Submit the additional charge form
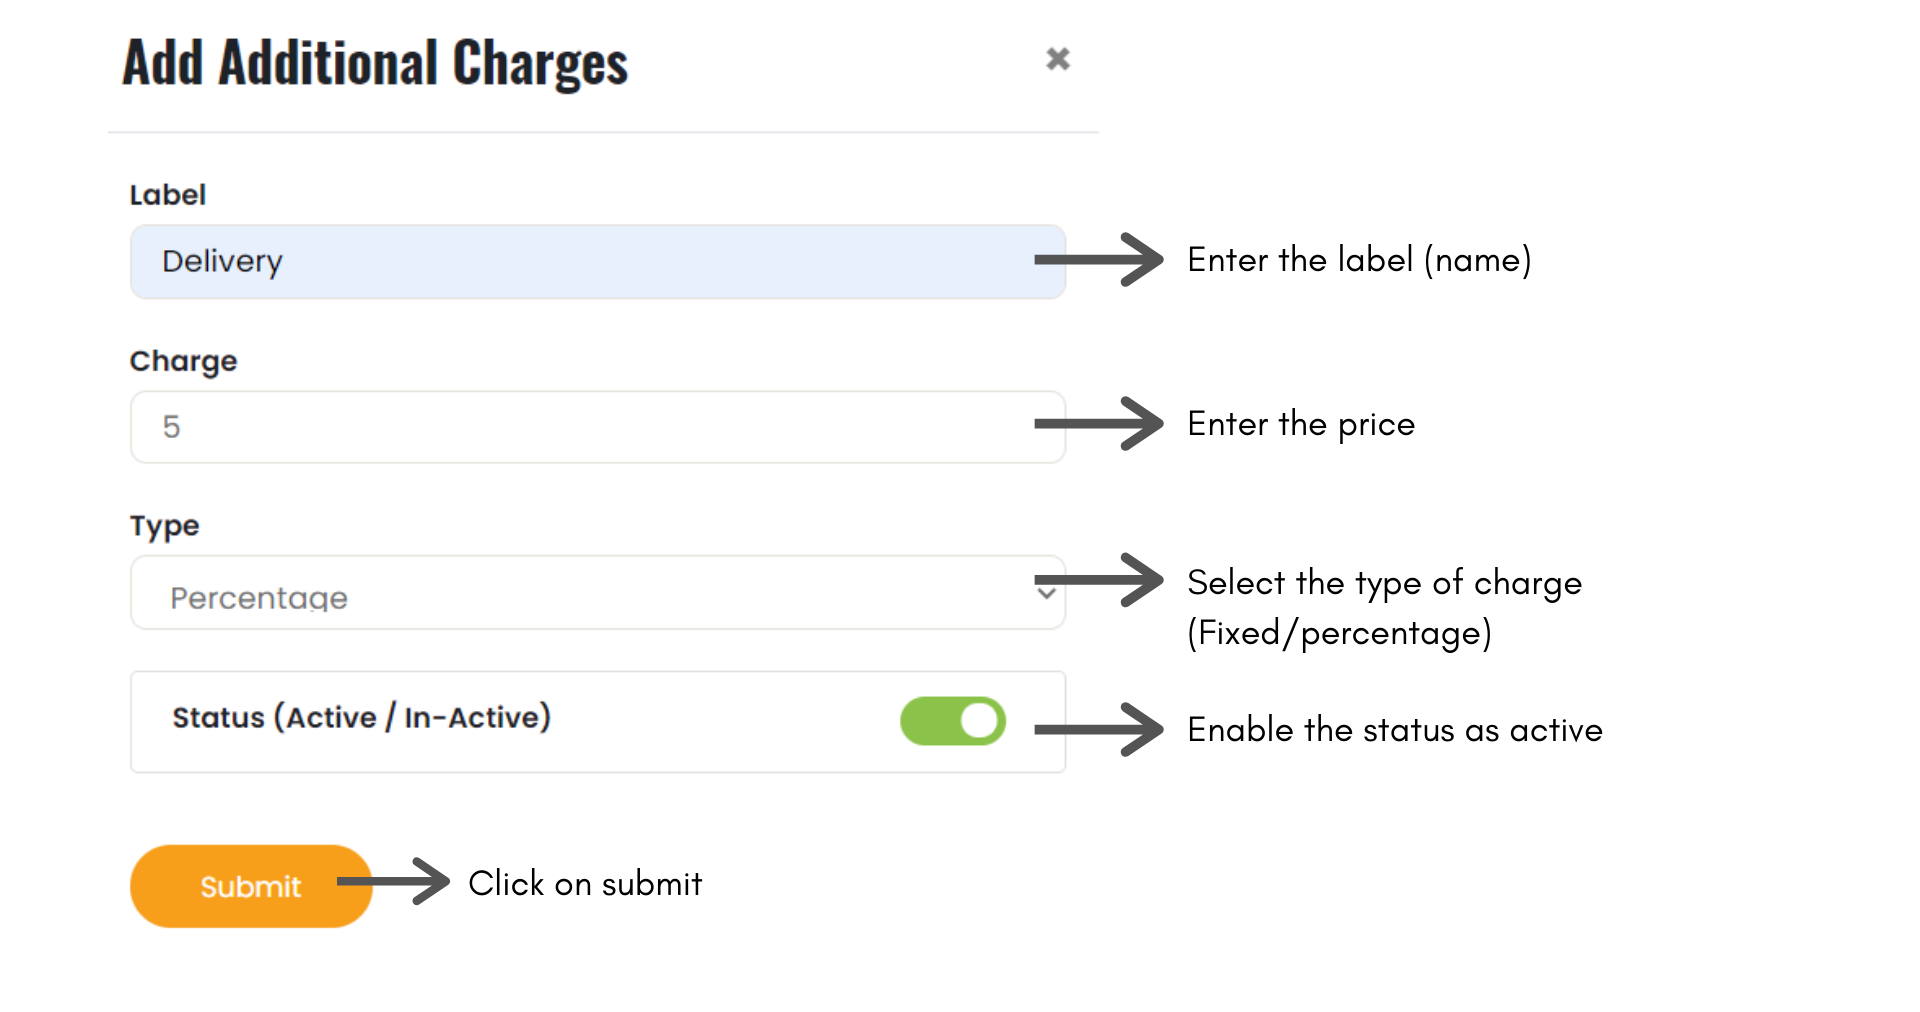This screenshot has height=1012, width=1920. click(x=251, y=886)
